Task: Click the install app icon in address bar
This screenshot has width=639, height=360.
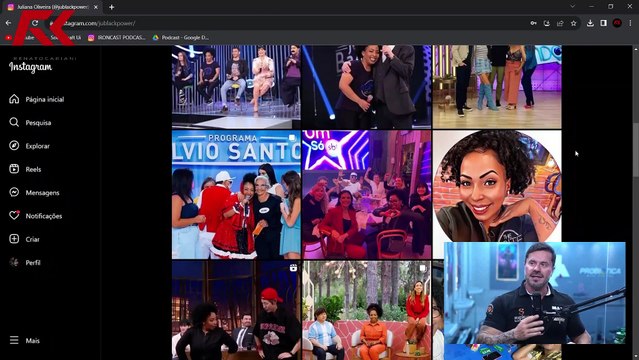Action: (547, 23)
